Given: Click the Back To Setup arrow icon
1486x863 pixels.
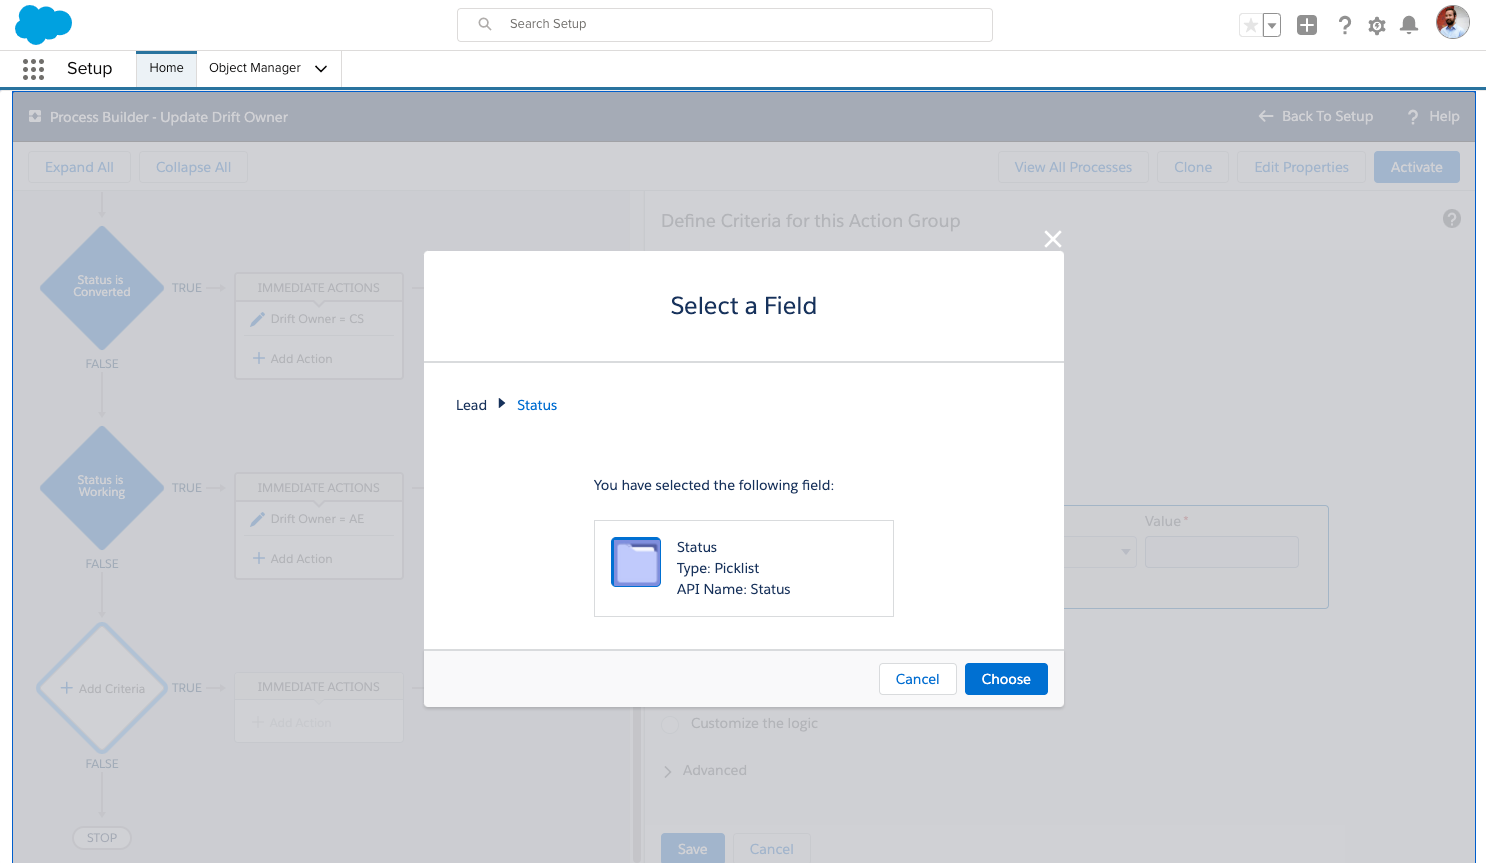Looking at the screenshot, I should pyautogui.click(x=1266, y=116).
